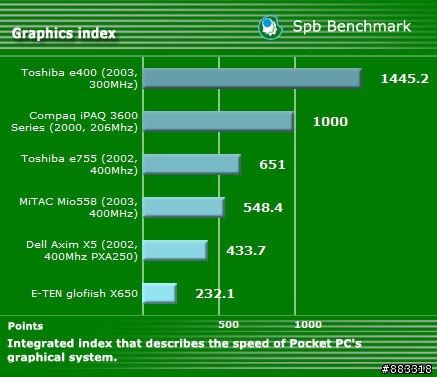The image size is (437, 377).
Task: Click the Integrated index description text
Action: pos(184,350)
